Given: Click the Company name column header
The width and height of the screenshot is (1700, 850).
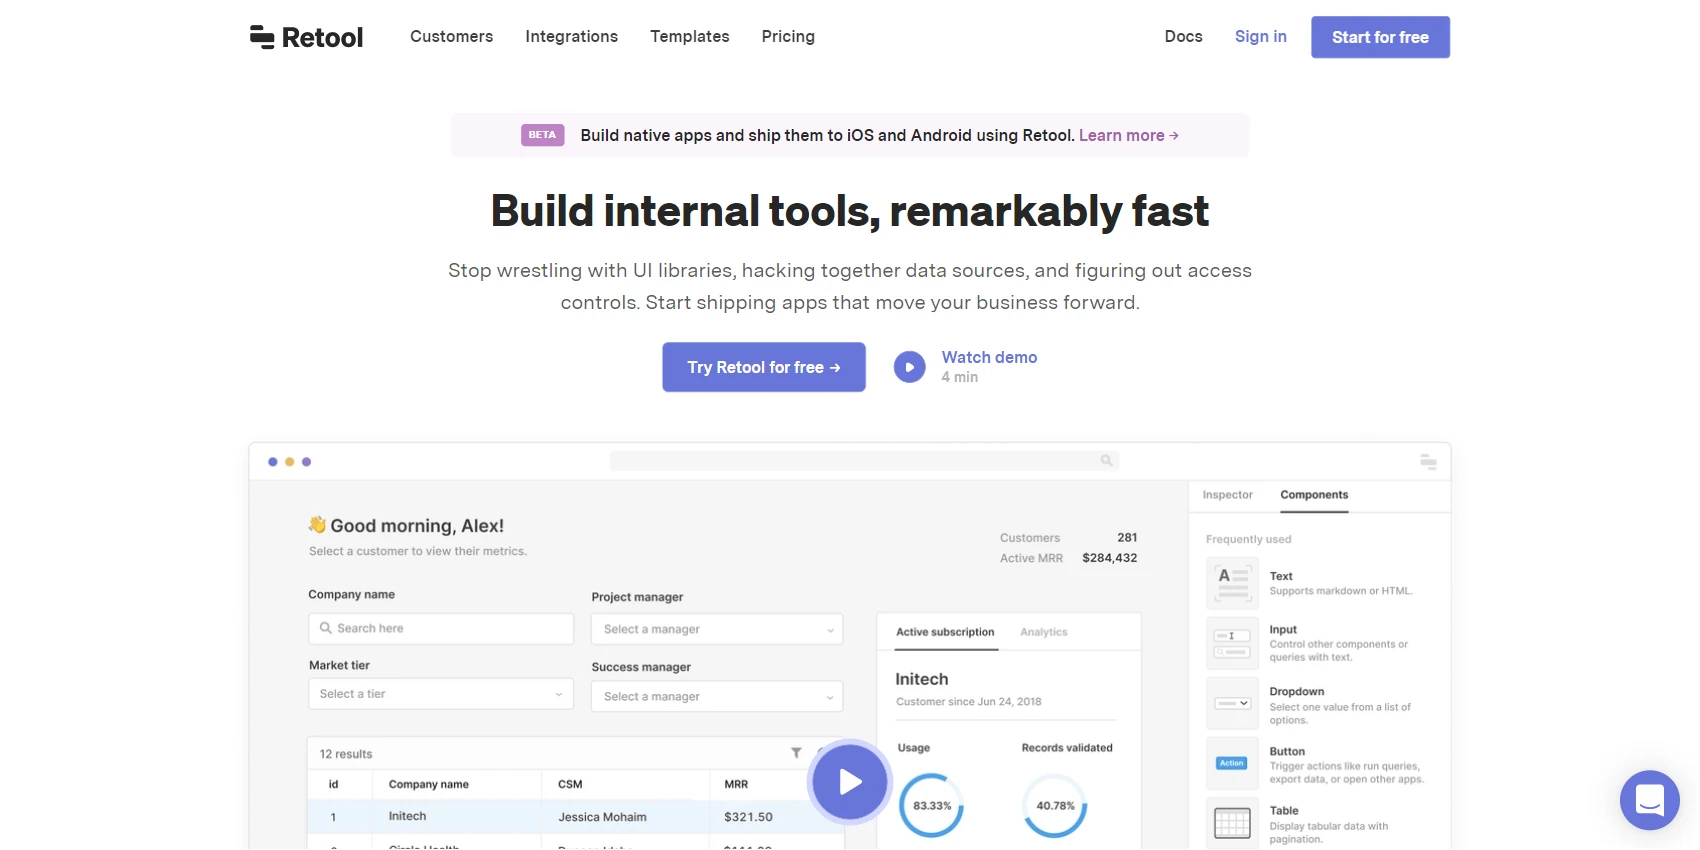Looking at the screenshot, I should pyautogui.click(x=428, y=784).
